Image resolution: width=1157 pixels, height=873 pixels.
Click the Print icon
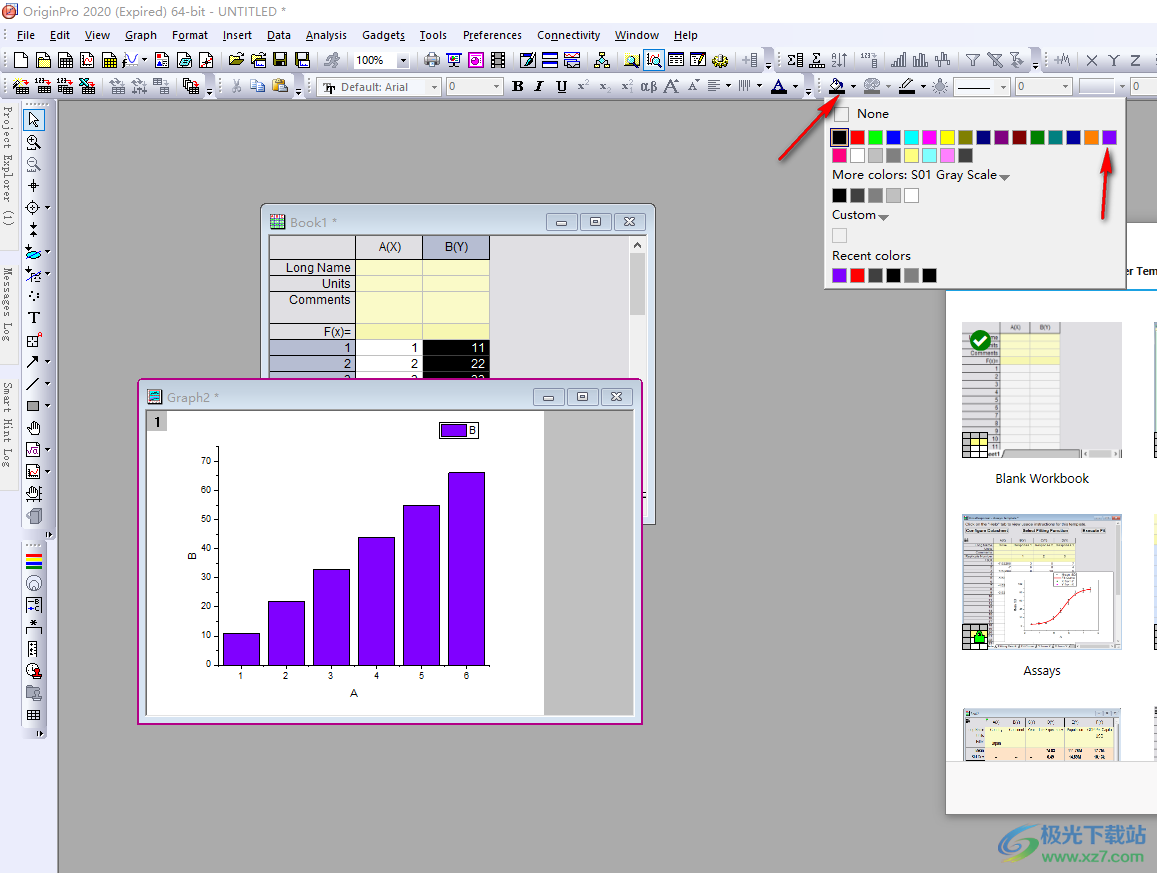(x=432, y=61)
